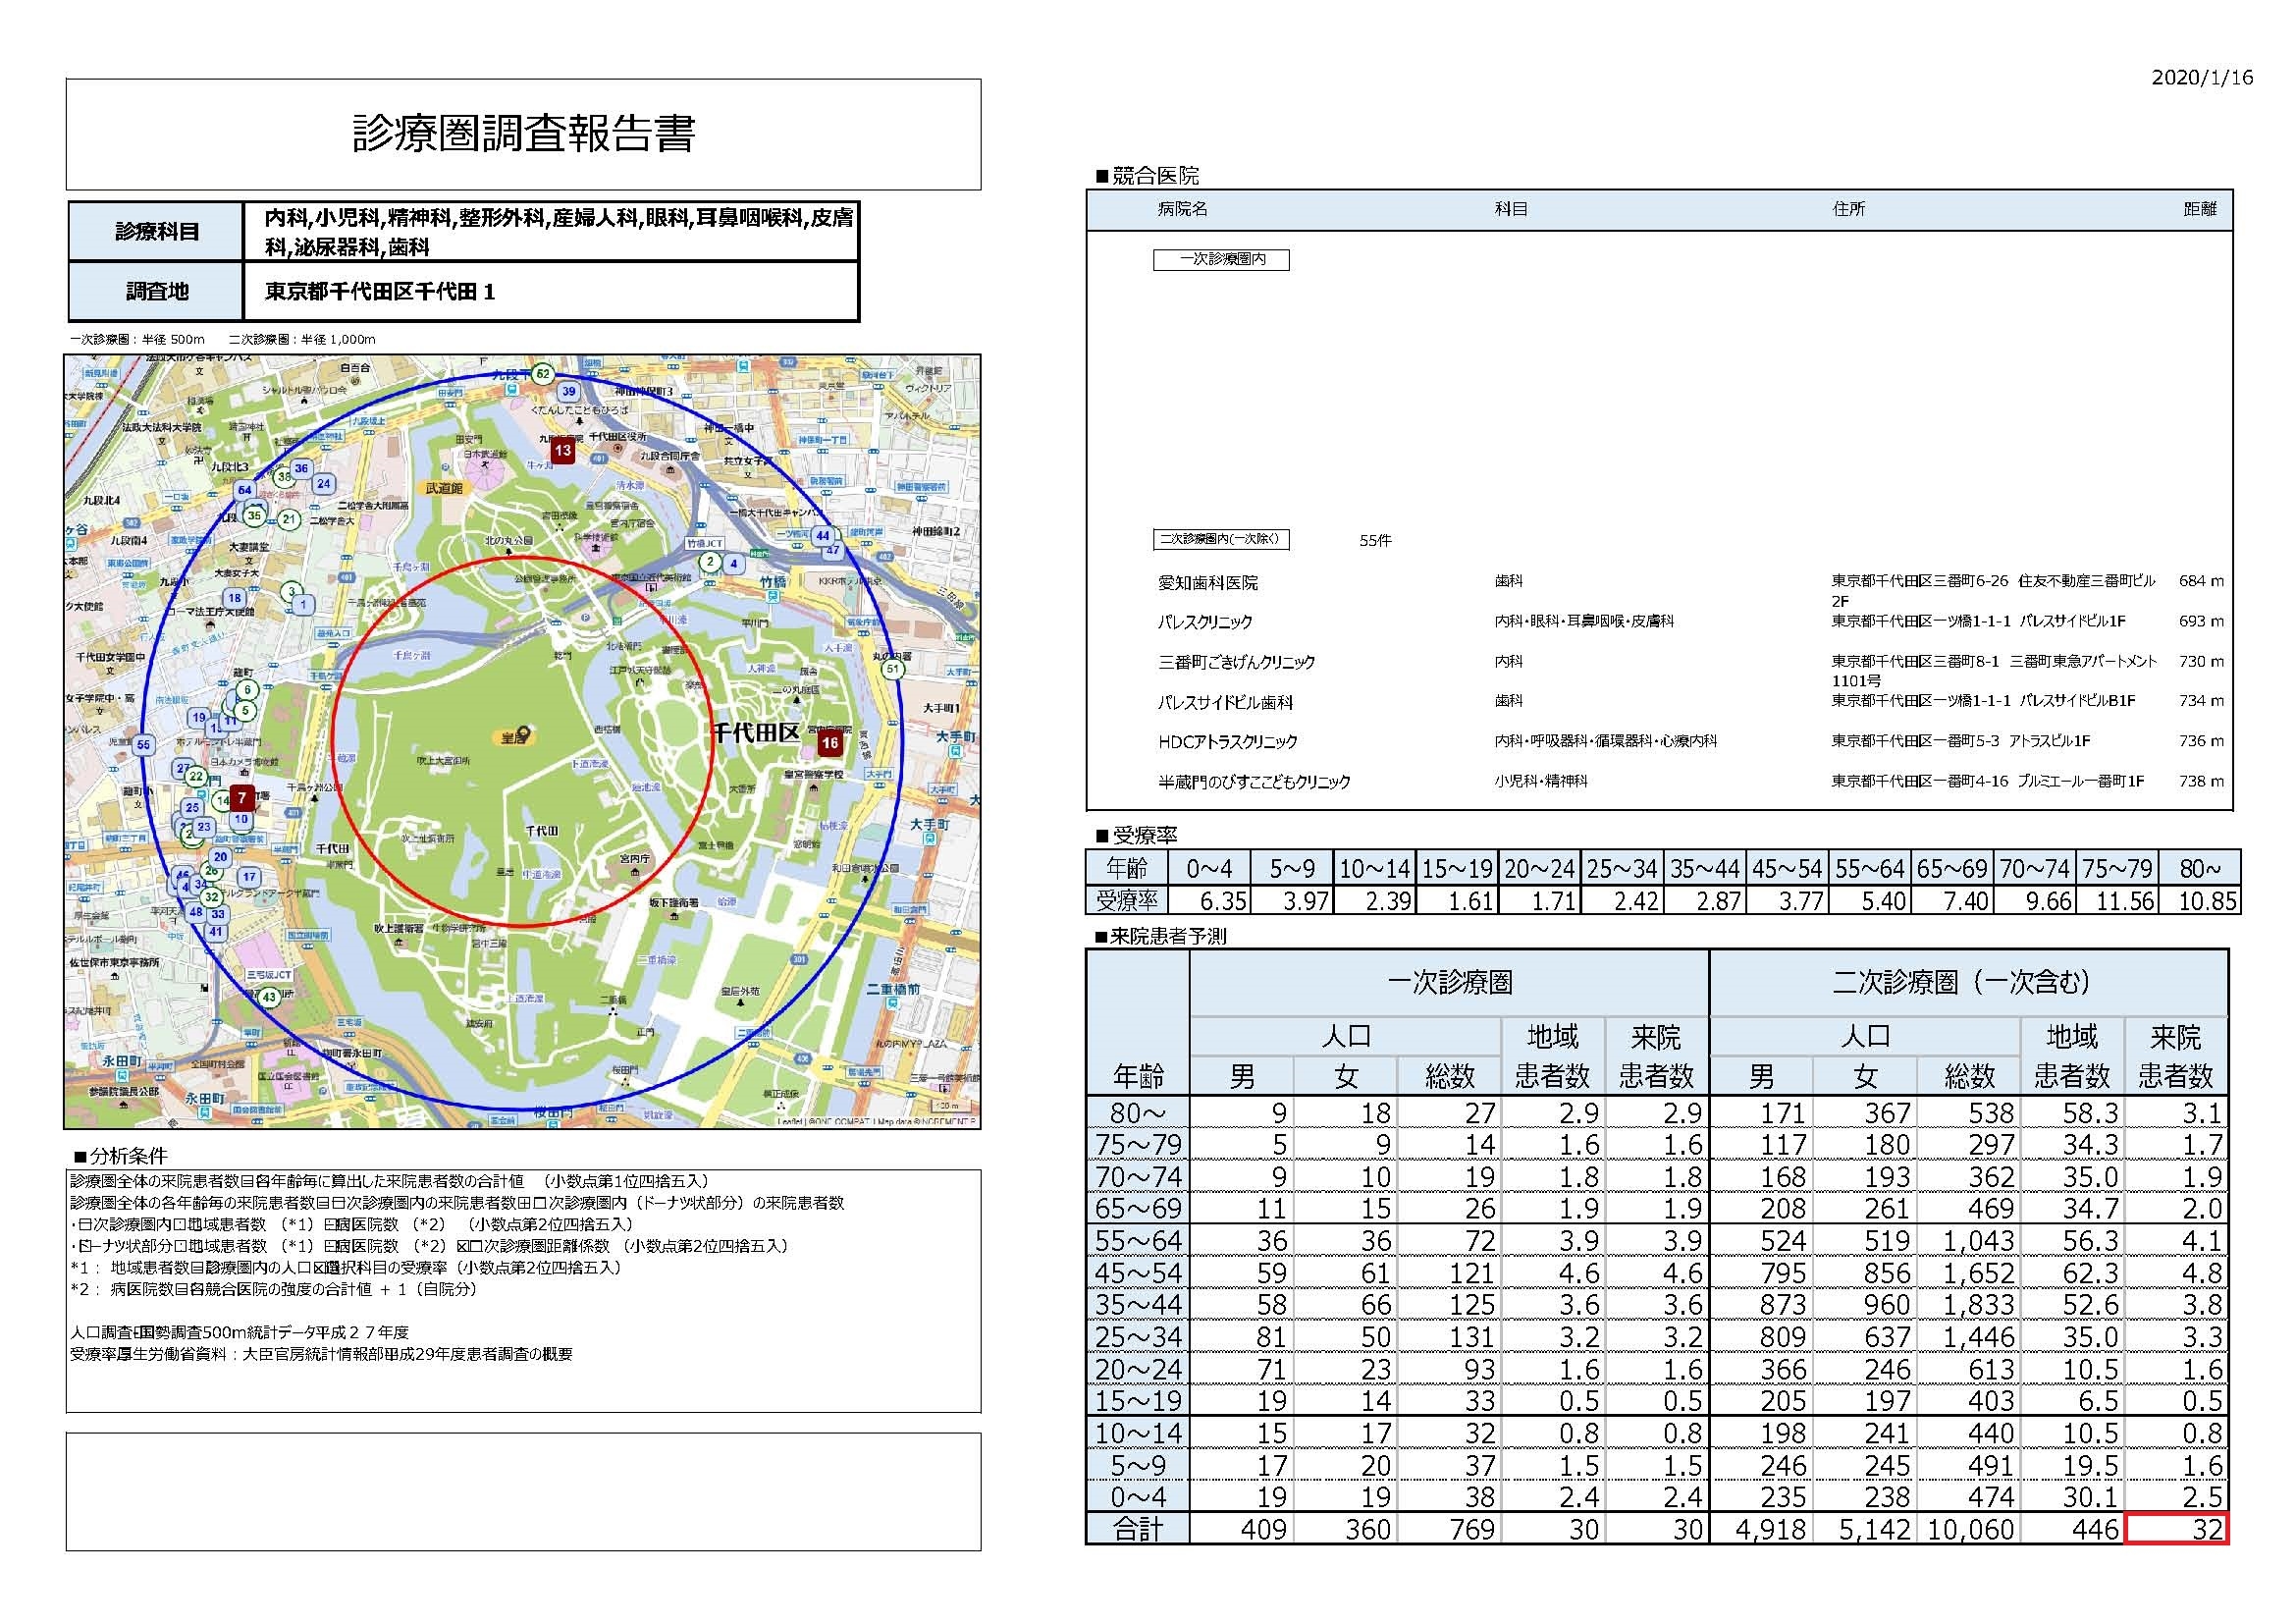Screen dimensions: 2296x1624
Task: Click green circle marker 35
Action: coord(255,516)
